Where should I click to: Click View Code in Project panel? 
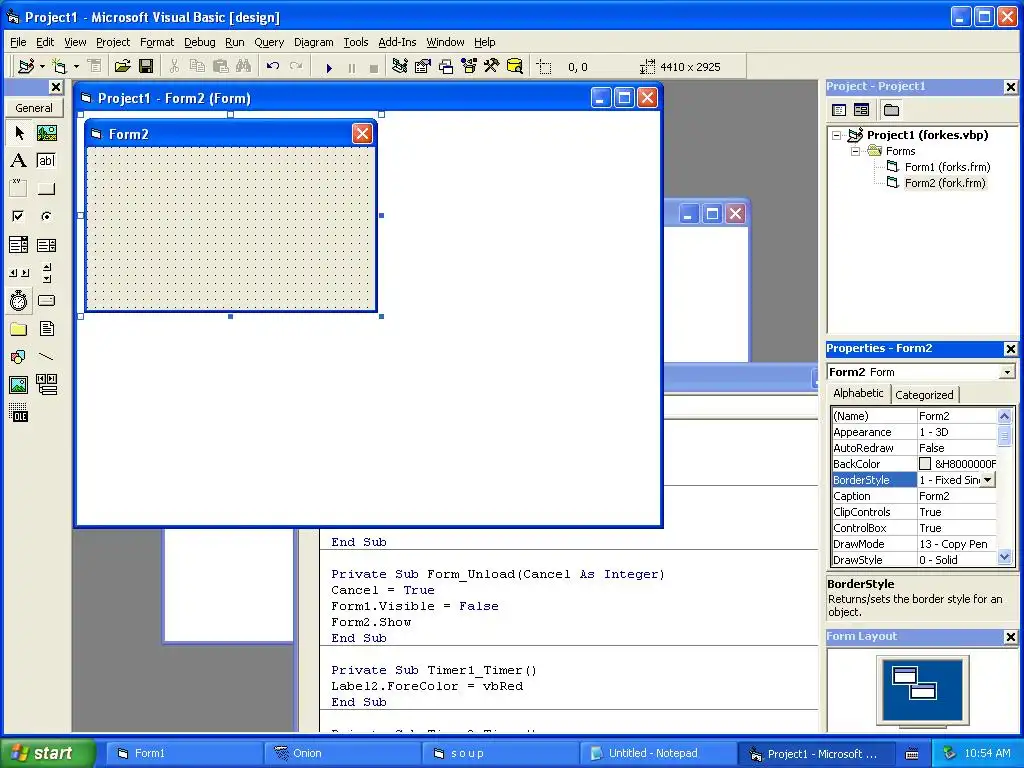pyautogui.click(x=839, y=110)
